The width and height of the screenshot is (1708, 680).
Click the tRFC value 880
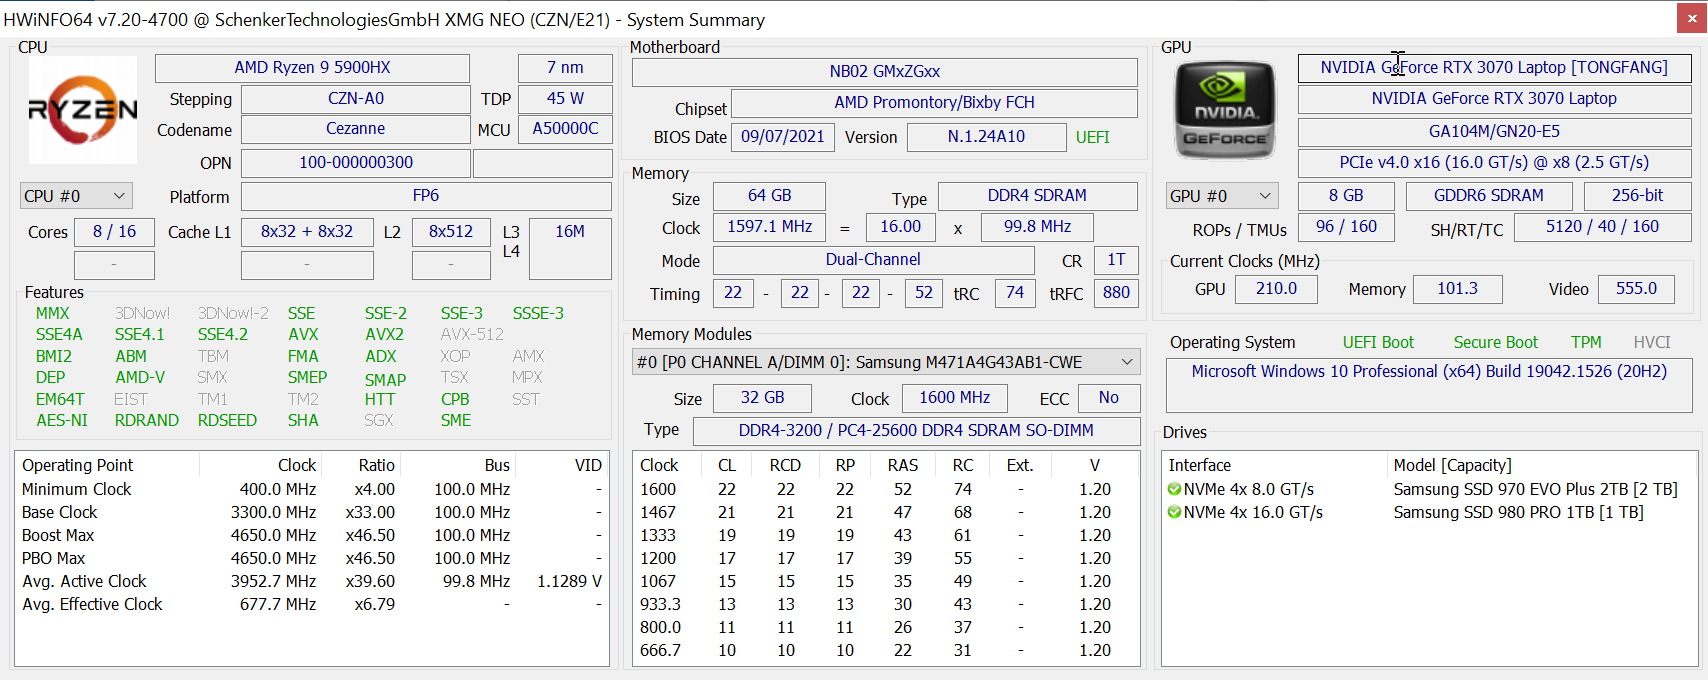click(1116, 293)
